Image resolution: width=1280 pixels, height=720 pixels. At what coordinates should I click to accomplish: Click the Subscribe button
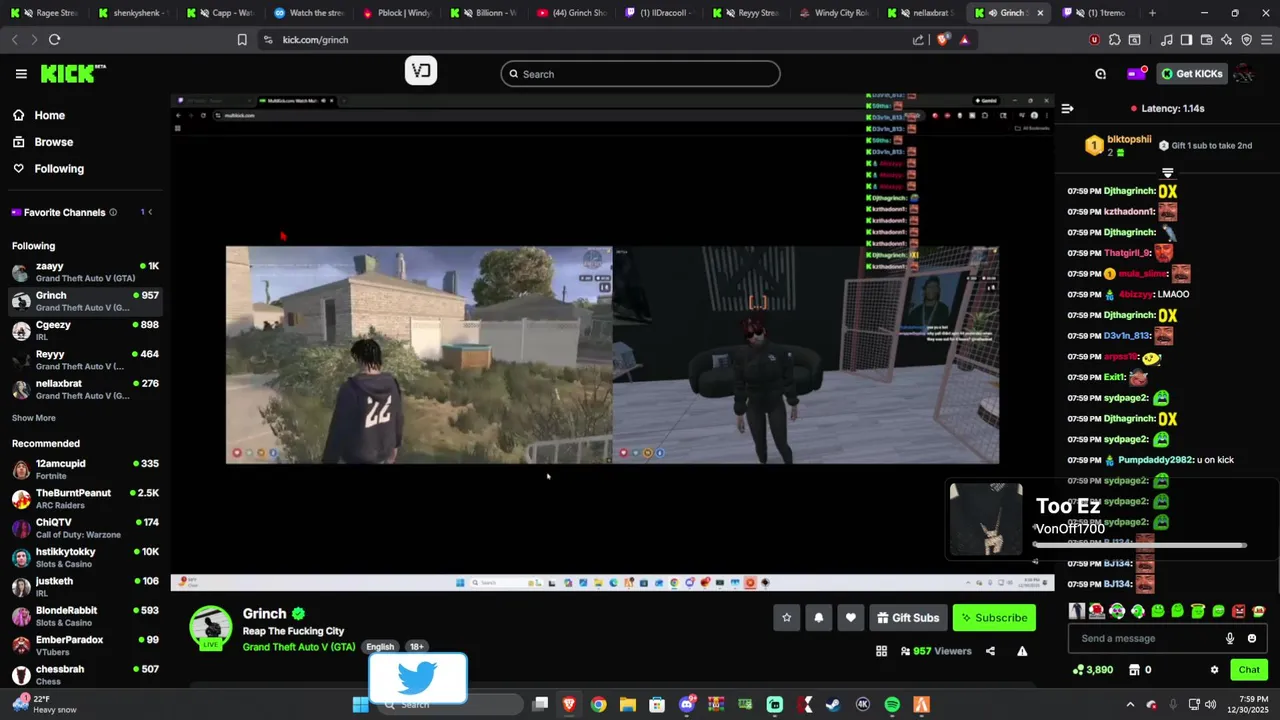click(x=994, y=618)
